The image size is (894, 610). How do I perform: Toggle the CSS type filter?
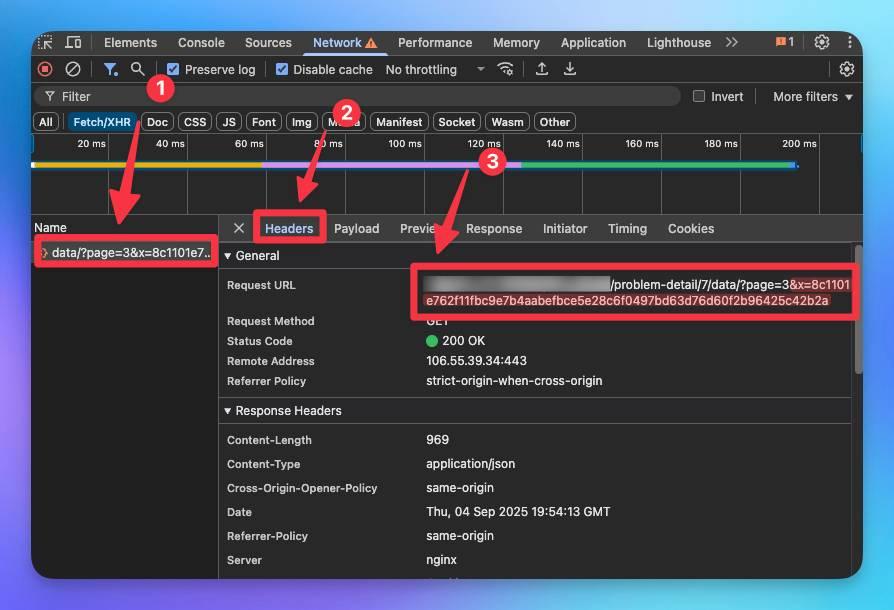[x=195, y=122]
